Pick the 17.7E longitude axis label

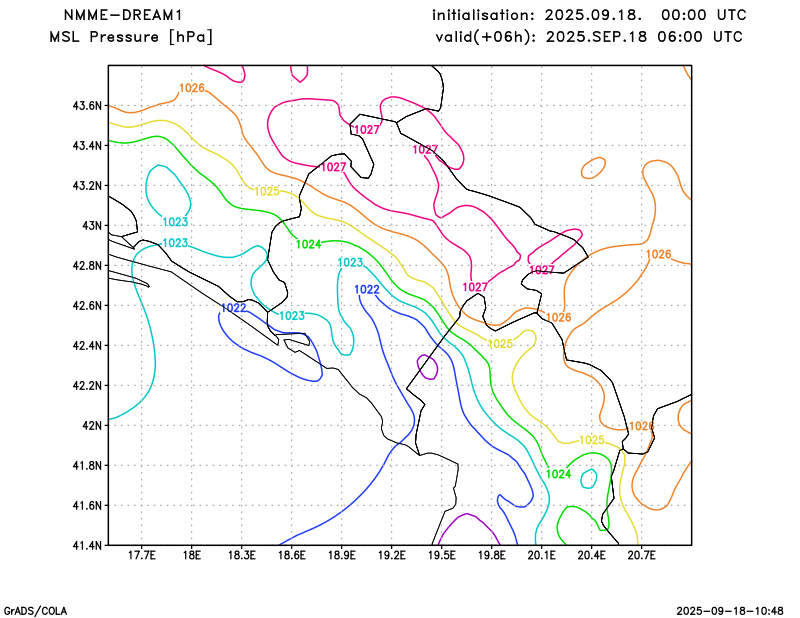(x=142, y=555)
